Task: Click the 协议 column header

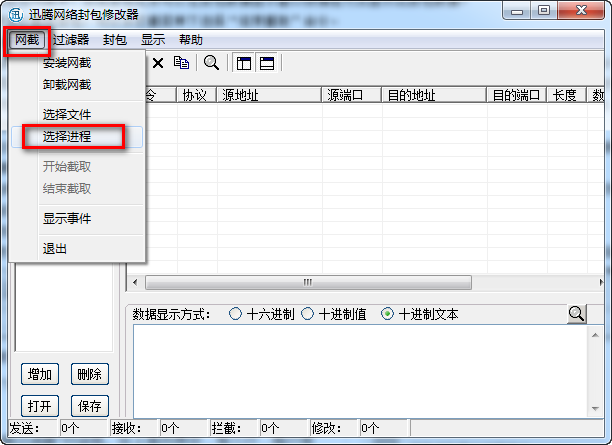Action: [x=196, y=95]
